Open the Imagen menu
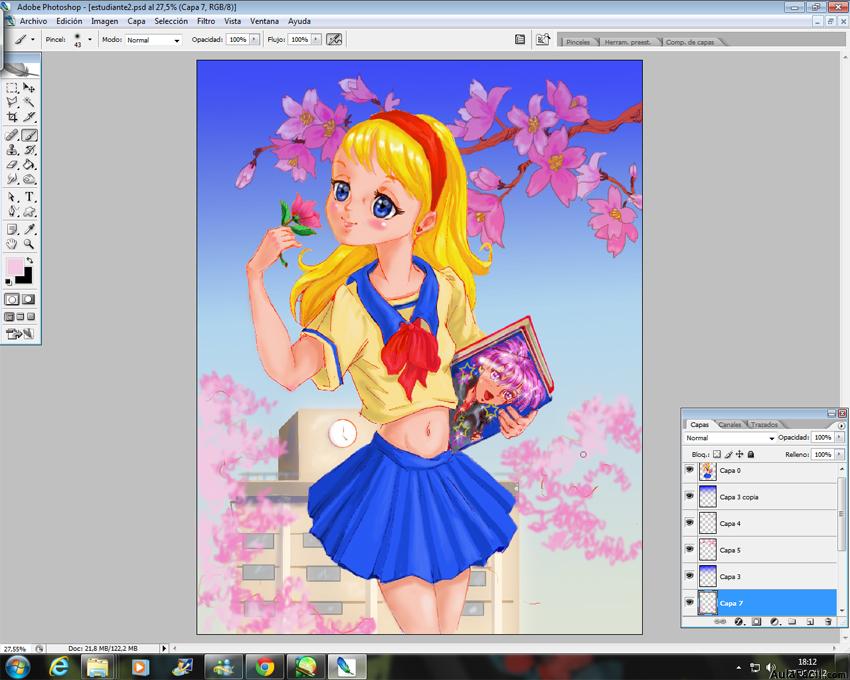The width and height of the screenshot is (850, 680). pyautogui.click(x=105, y=21)
